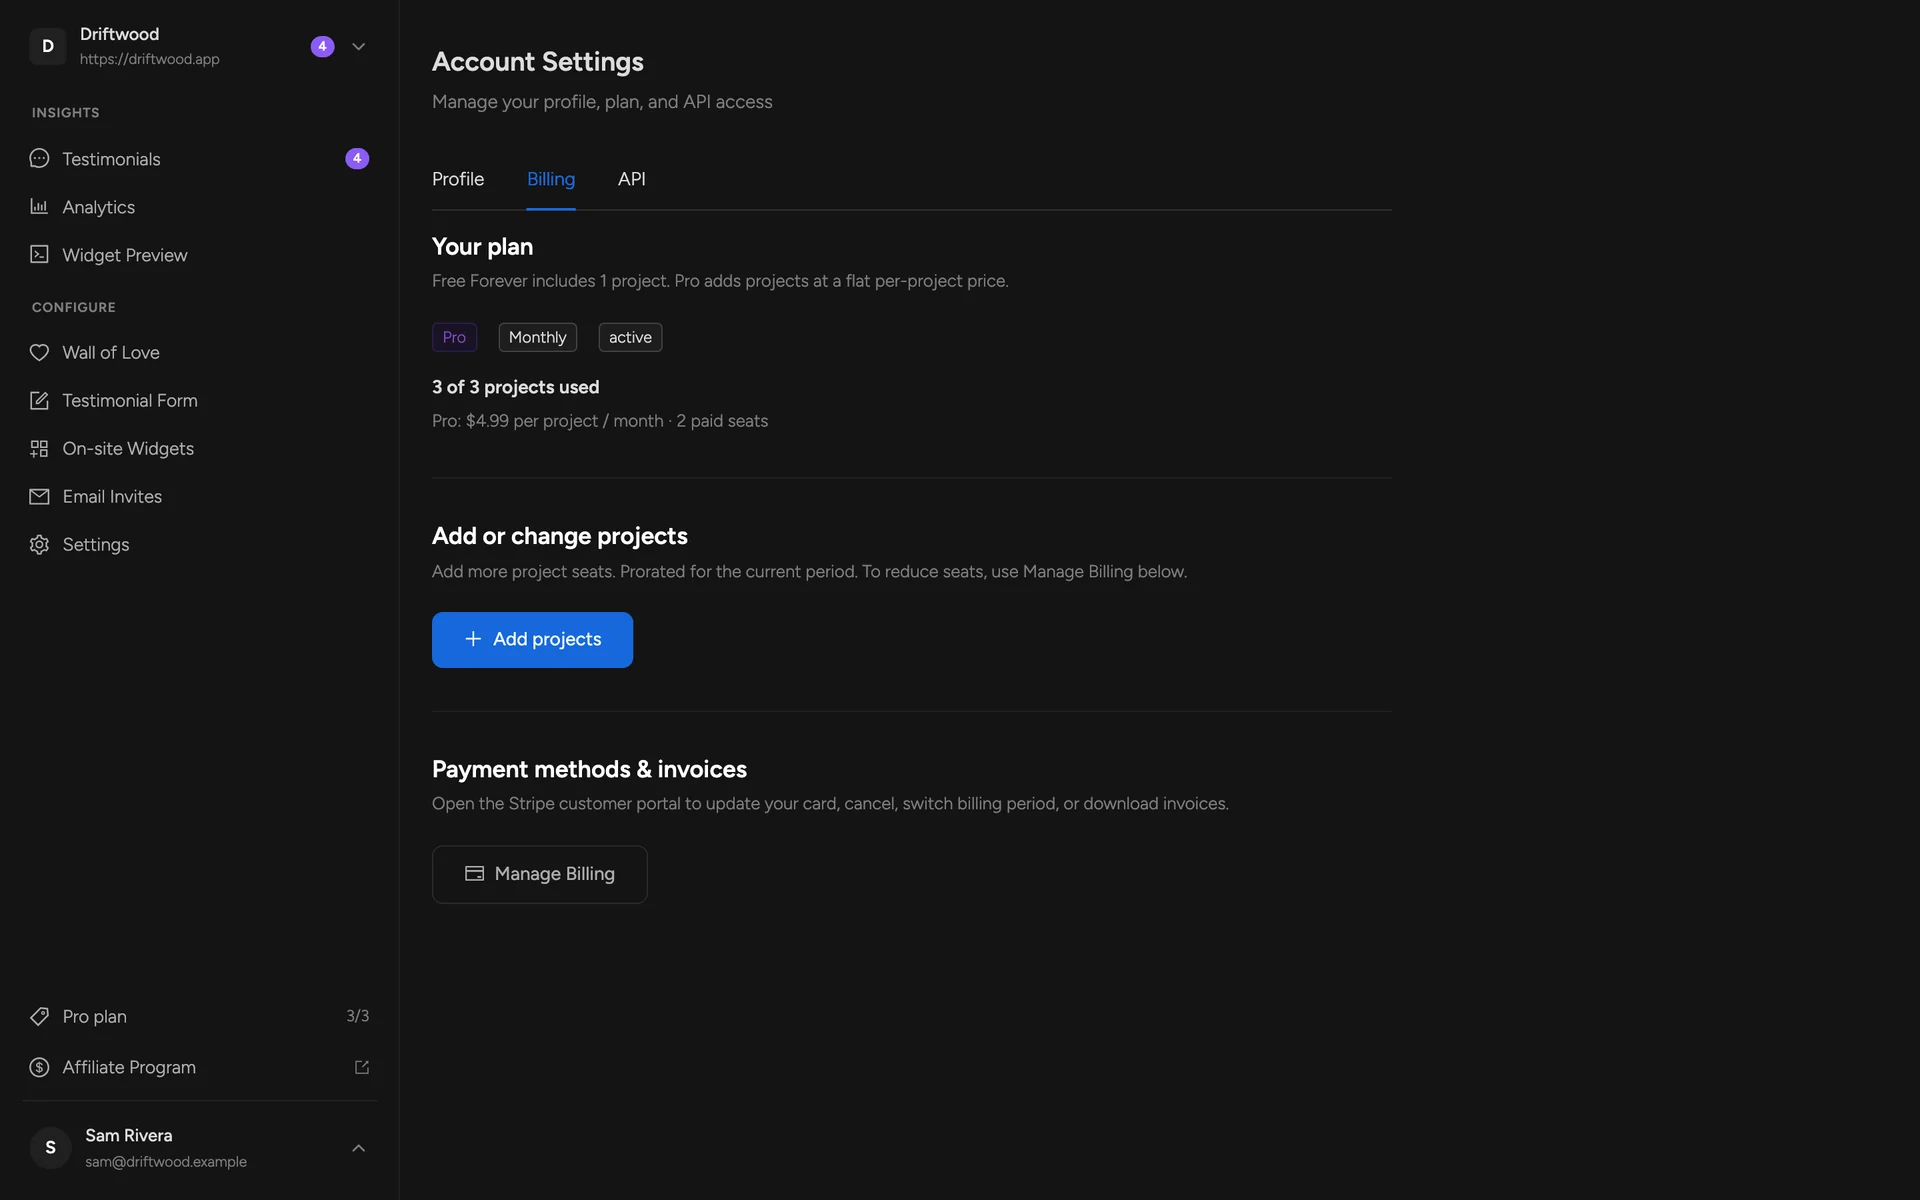Click the 3/3 Pro plan usage count

coord(358,1016)
